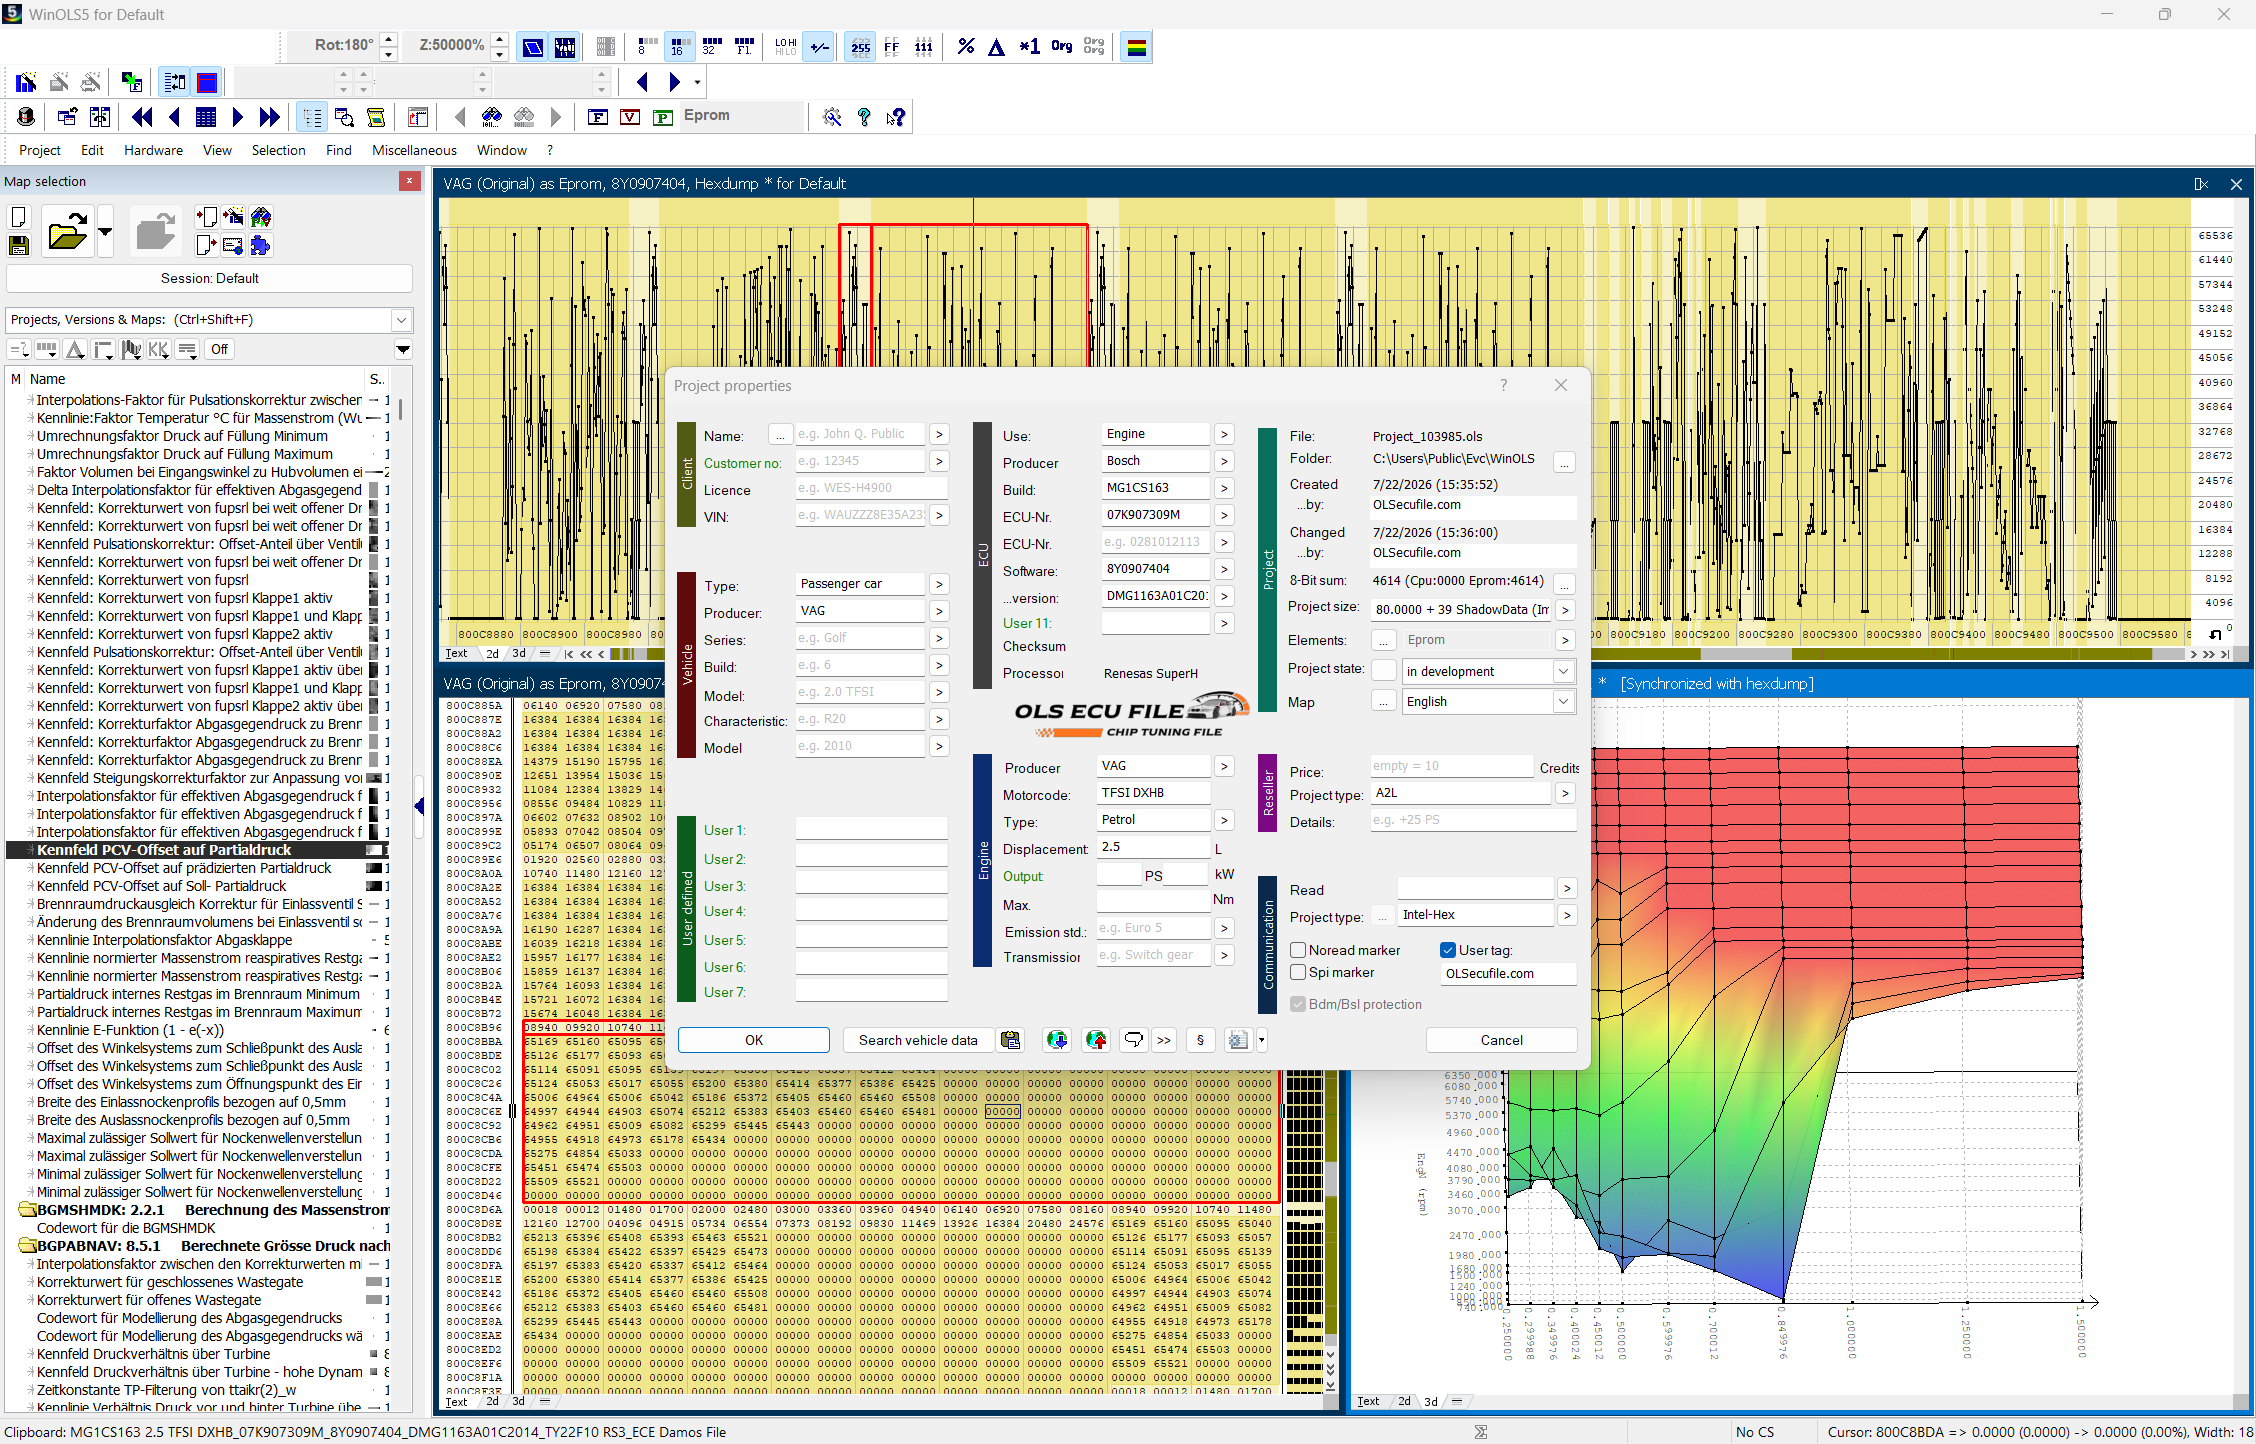Open the Miscellaneous menu
Viewport: 2256px width, 1444px height.
pyautogui.click(x=414, y=150)
